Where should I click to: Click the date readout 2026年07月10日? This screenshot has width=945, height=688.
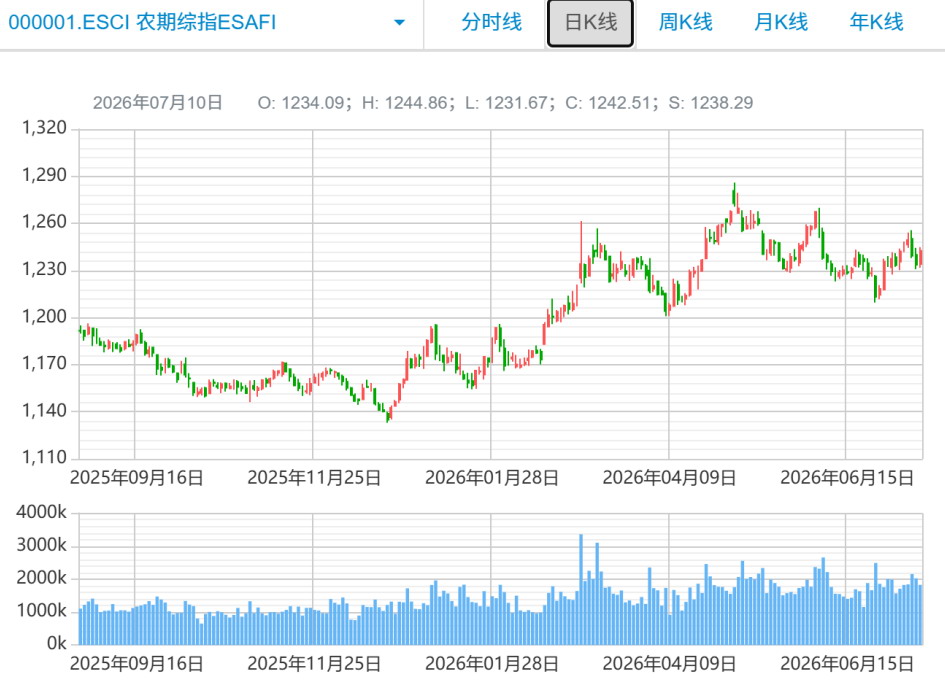coord(158,103)
